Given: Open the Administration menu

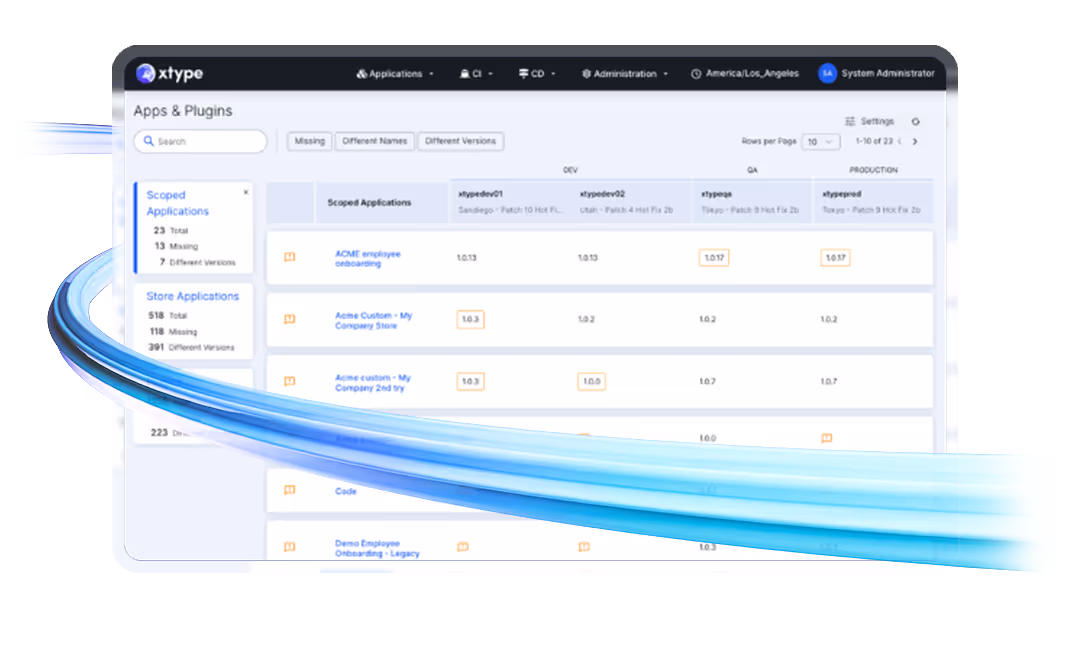Looking at the screenshot, I should pos(625,74).
